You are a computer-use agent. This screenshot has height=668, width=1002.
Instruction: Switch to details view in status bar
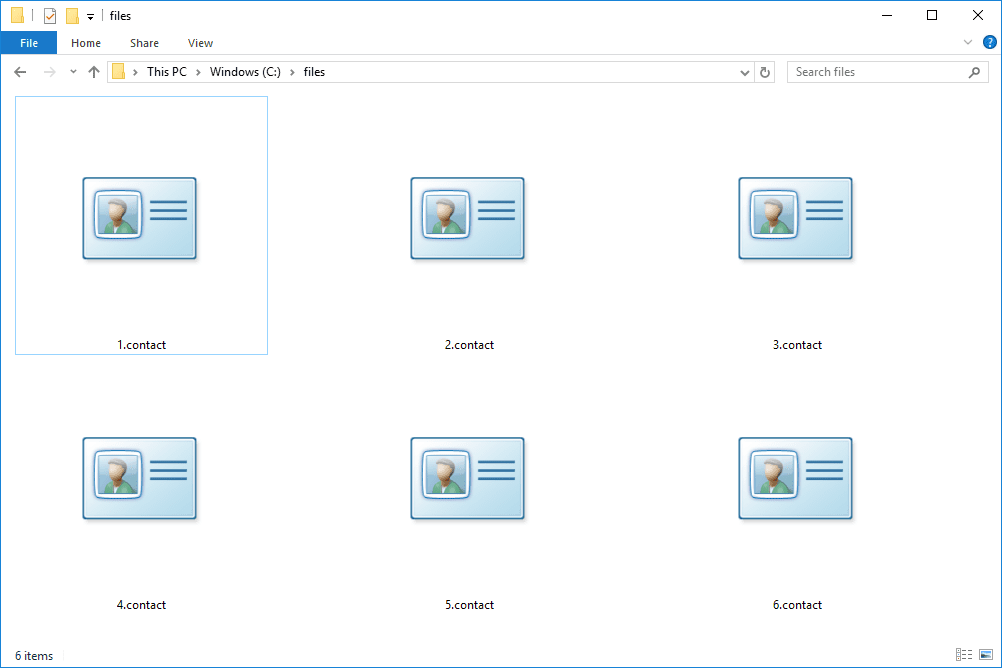click(x=963, y=655)
